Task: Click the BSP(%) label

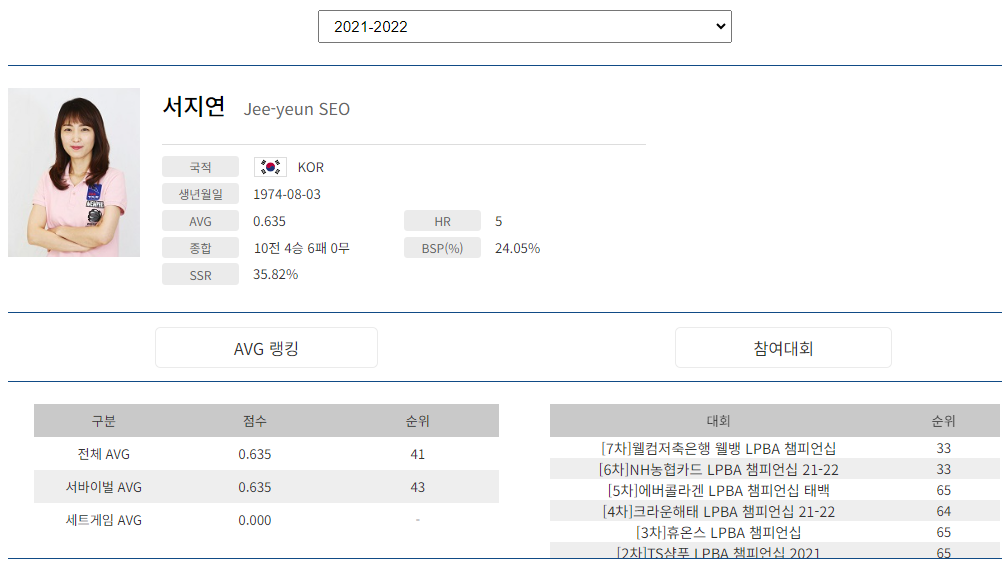Action: click(442, 248)
